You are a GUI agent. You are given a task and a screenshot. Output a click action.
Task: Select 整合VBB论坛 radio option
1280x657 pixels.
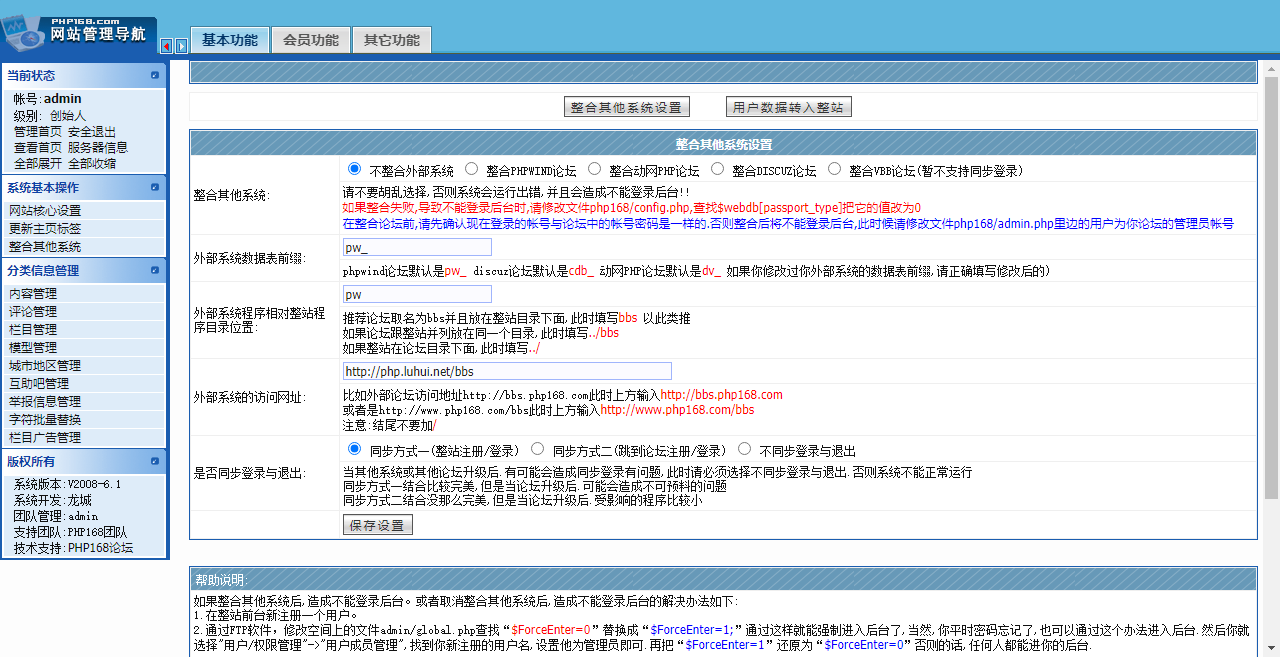tap(835, 169)
